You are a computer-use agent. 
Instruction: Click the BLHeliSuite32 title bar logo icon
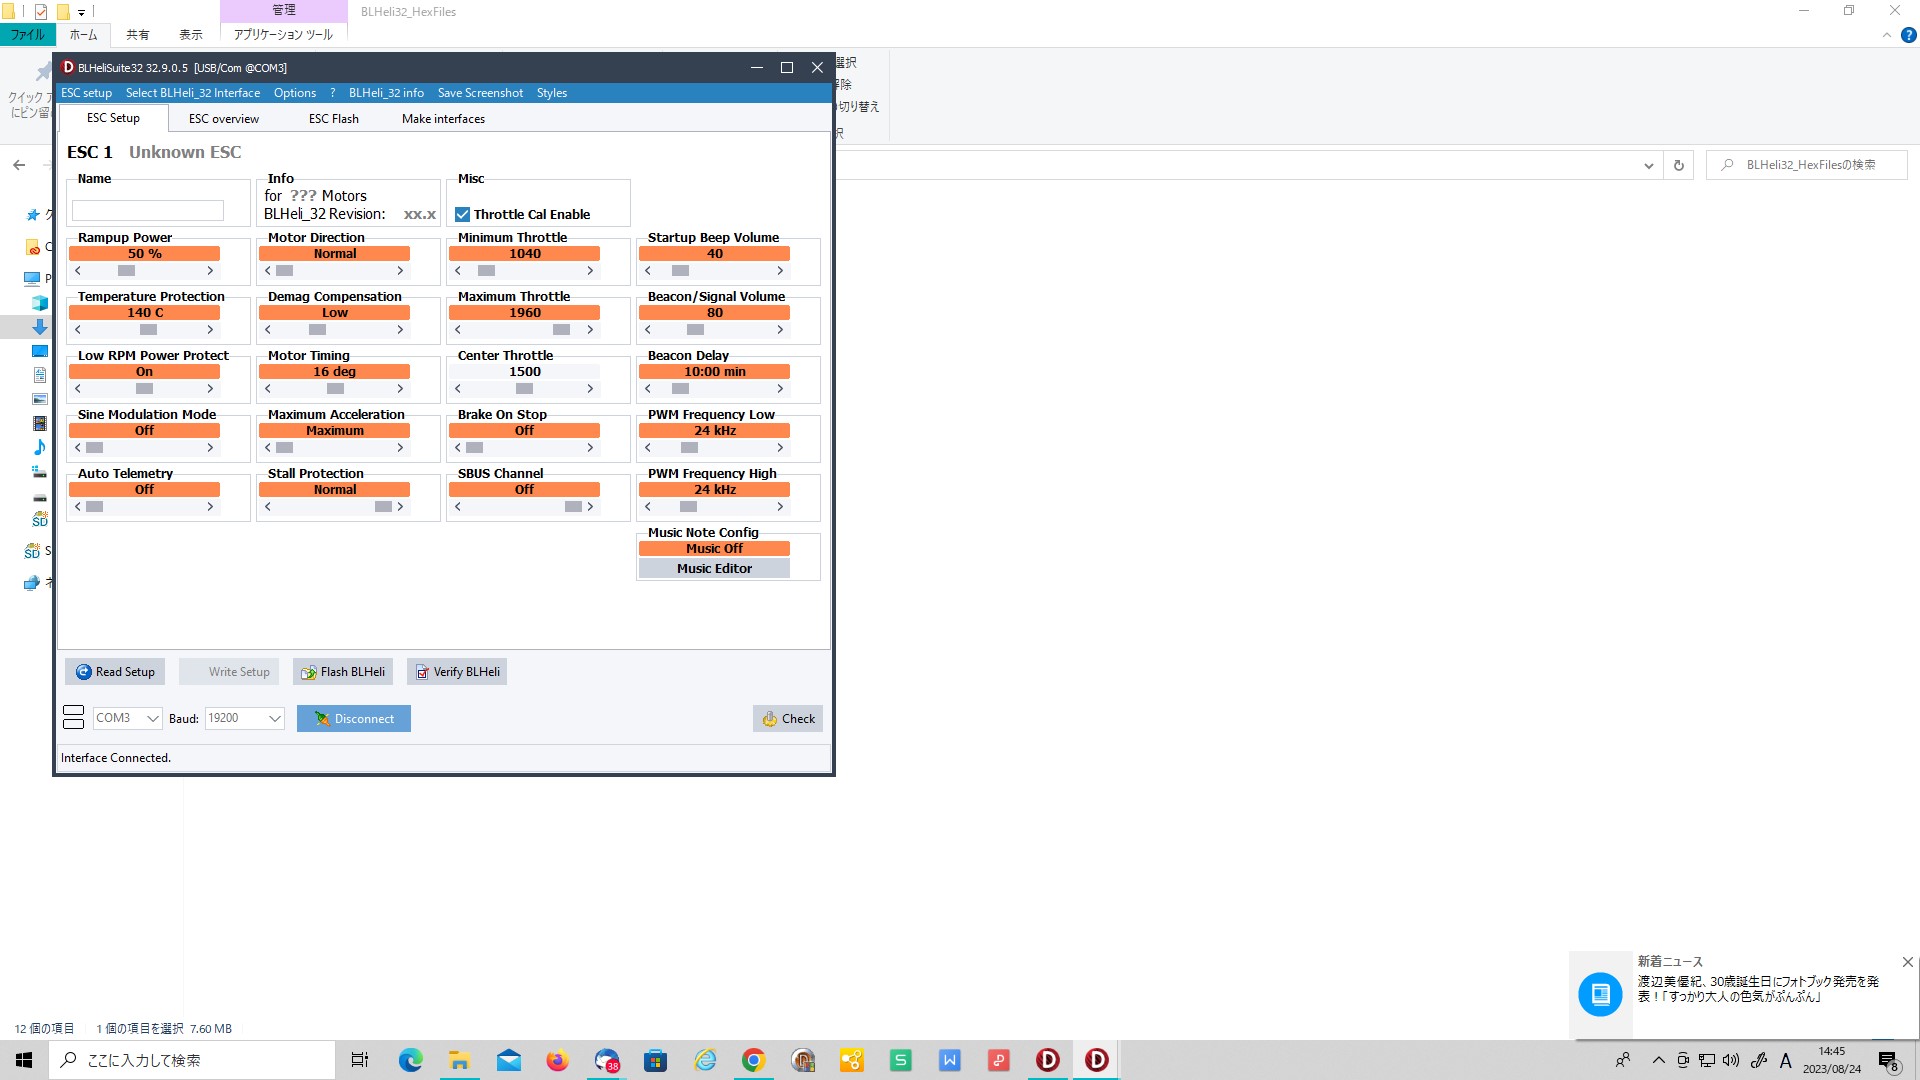(68, 67)
